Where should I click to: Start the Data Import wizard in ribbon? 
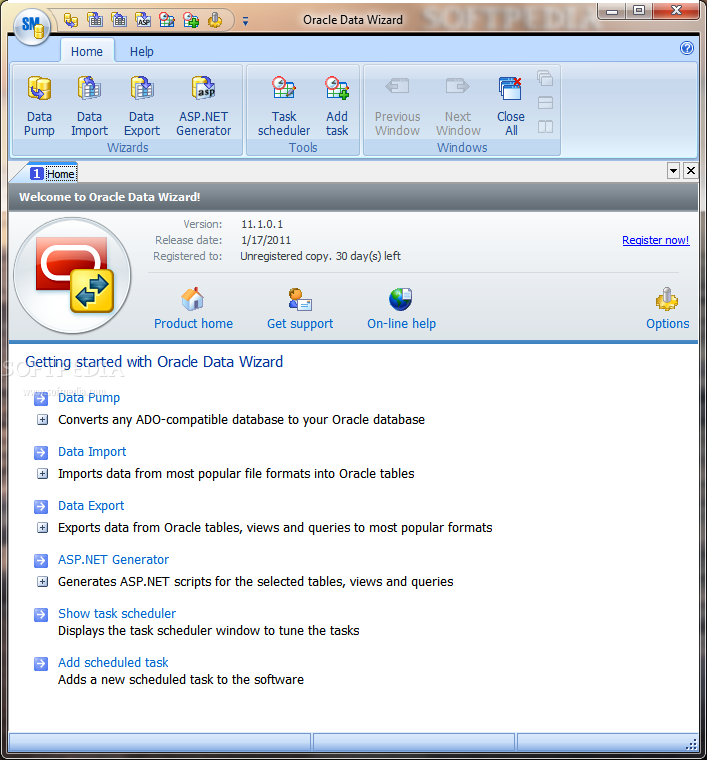(89, 106)
